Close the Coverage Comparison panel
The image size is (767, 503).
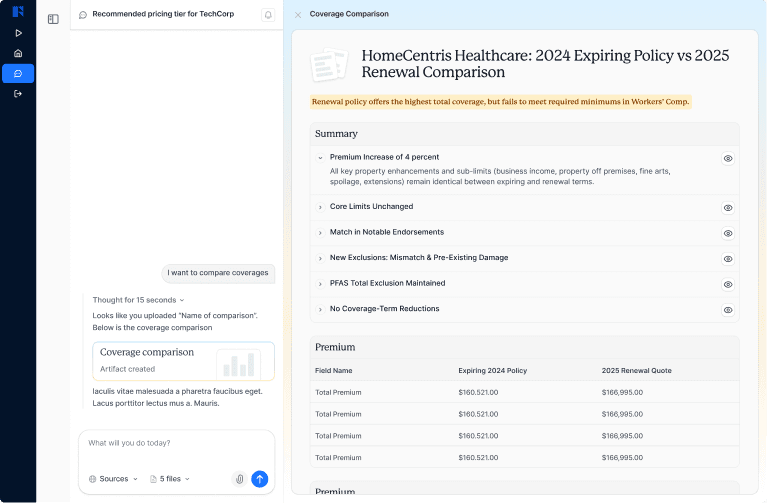pyautogui.click(x=298, y=15)
